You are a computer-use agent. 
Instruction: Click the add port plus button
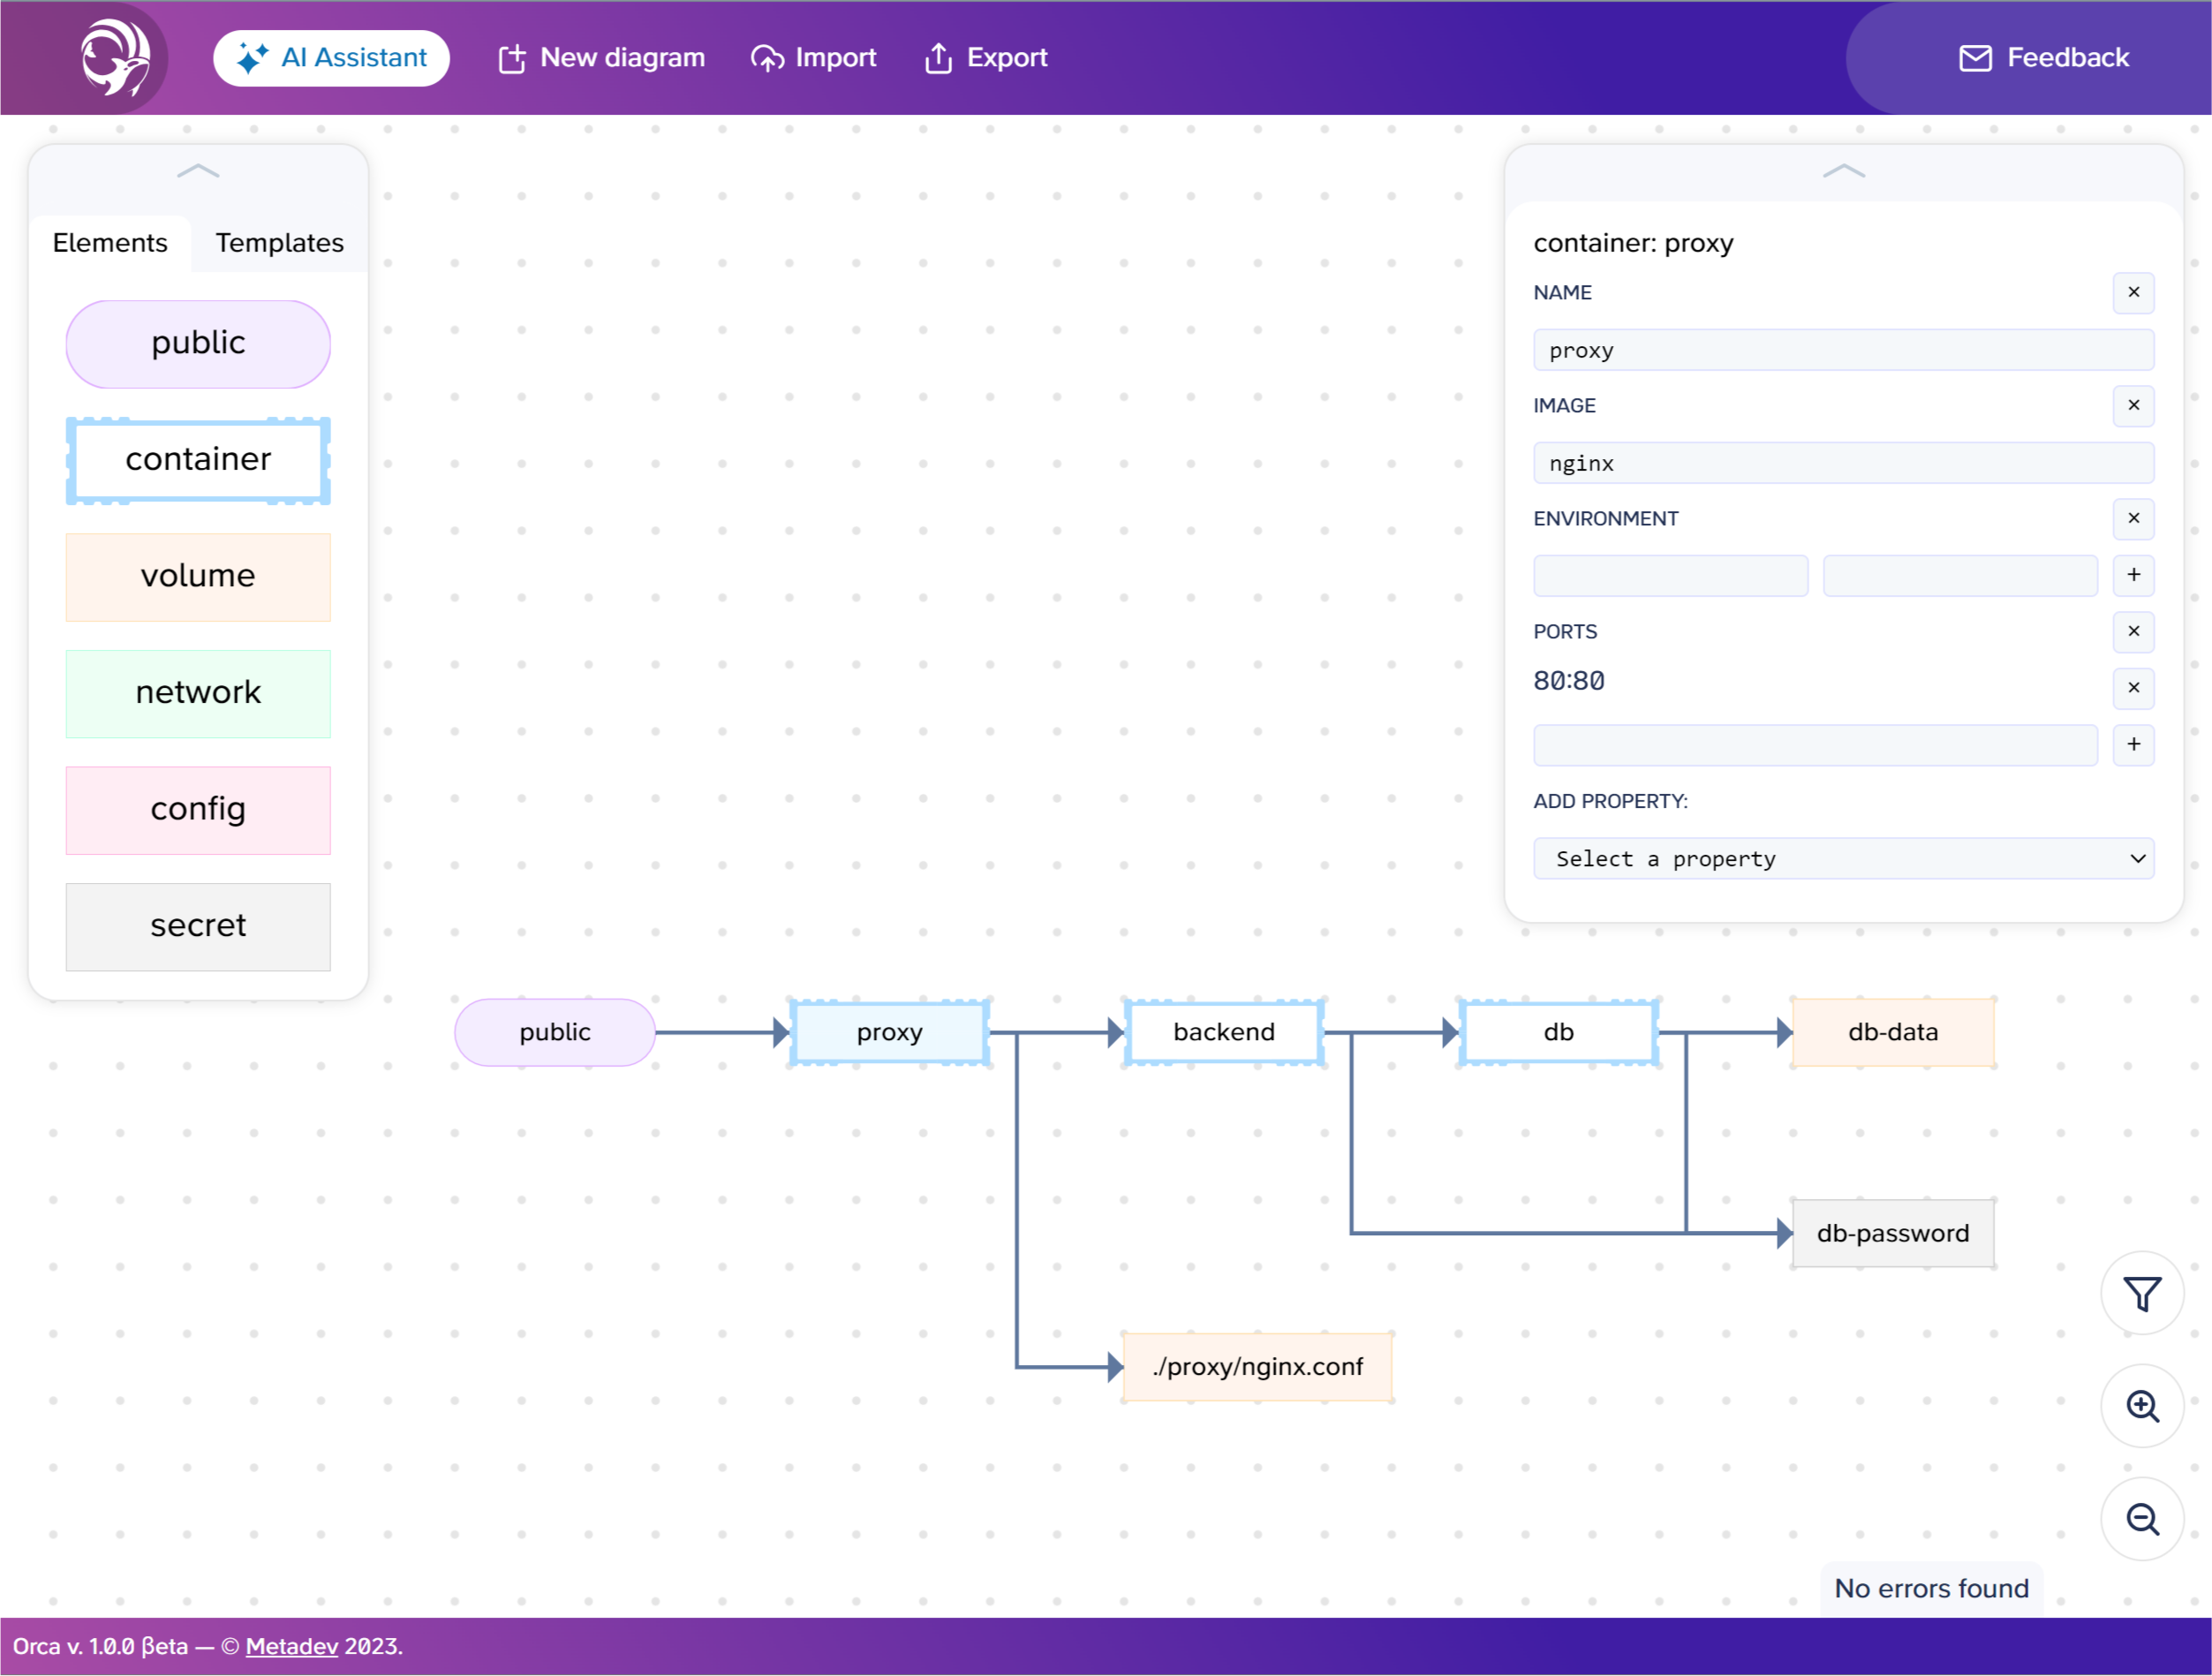[x=2134, y=744]
